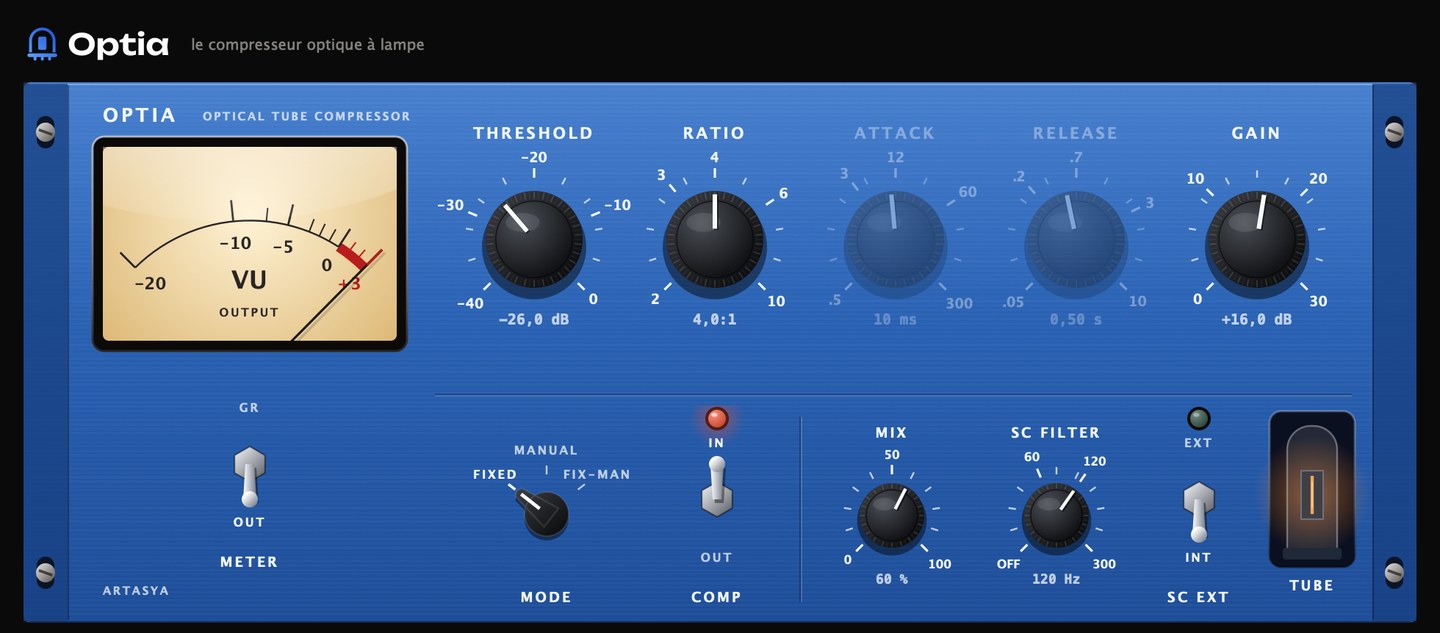Click the ARTASYA brand text
This screenshot has width=1440, height=633.
(x=136, y=591)
